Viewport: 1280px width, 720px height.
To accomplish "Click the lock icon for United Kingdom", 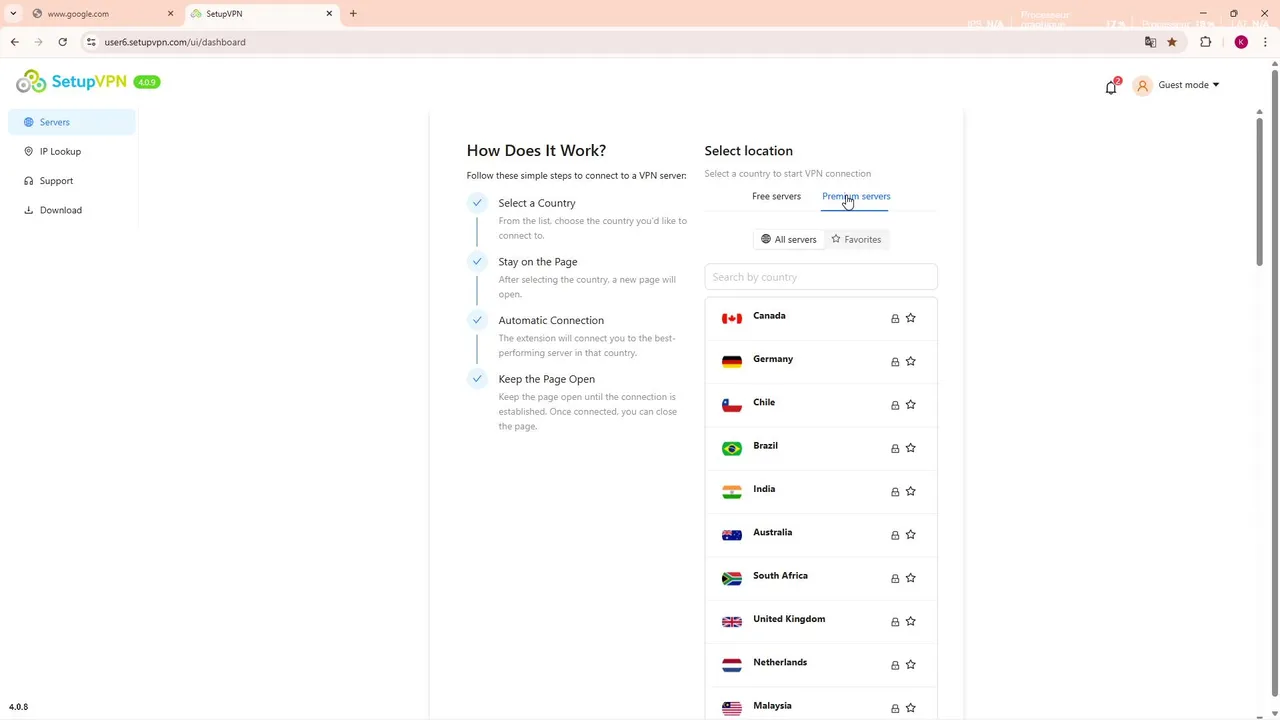I will tap(895, 621).
